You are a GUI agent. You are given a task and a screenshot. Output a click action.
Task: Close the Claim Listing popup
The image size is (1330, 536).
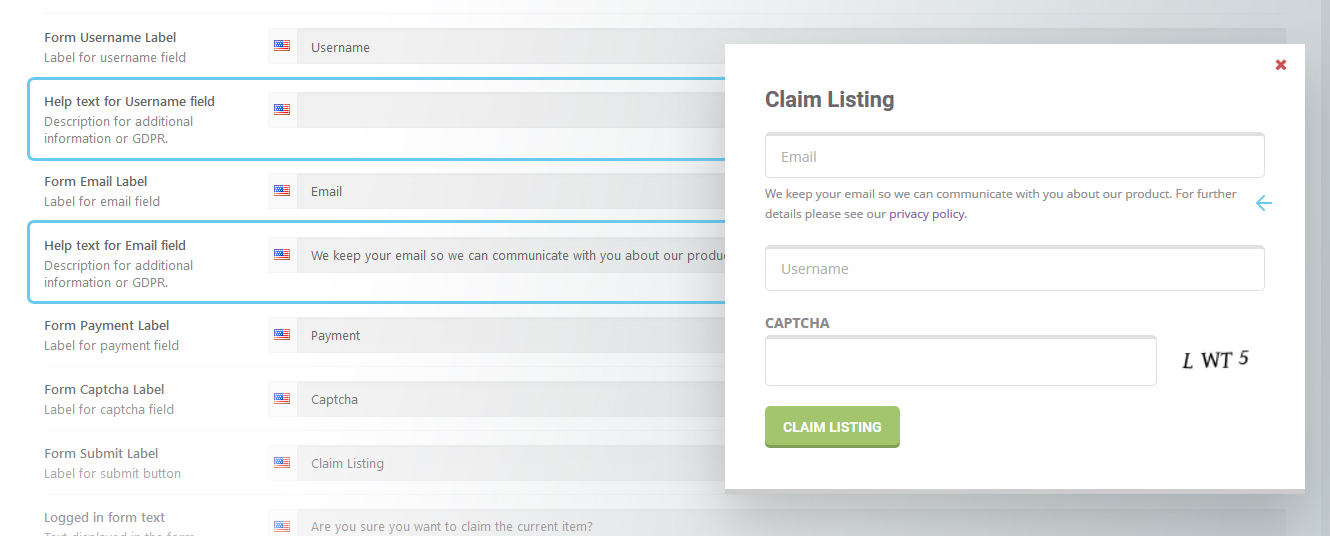coord(1281,65)
